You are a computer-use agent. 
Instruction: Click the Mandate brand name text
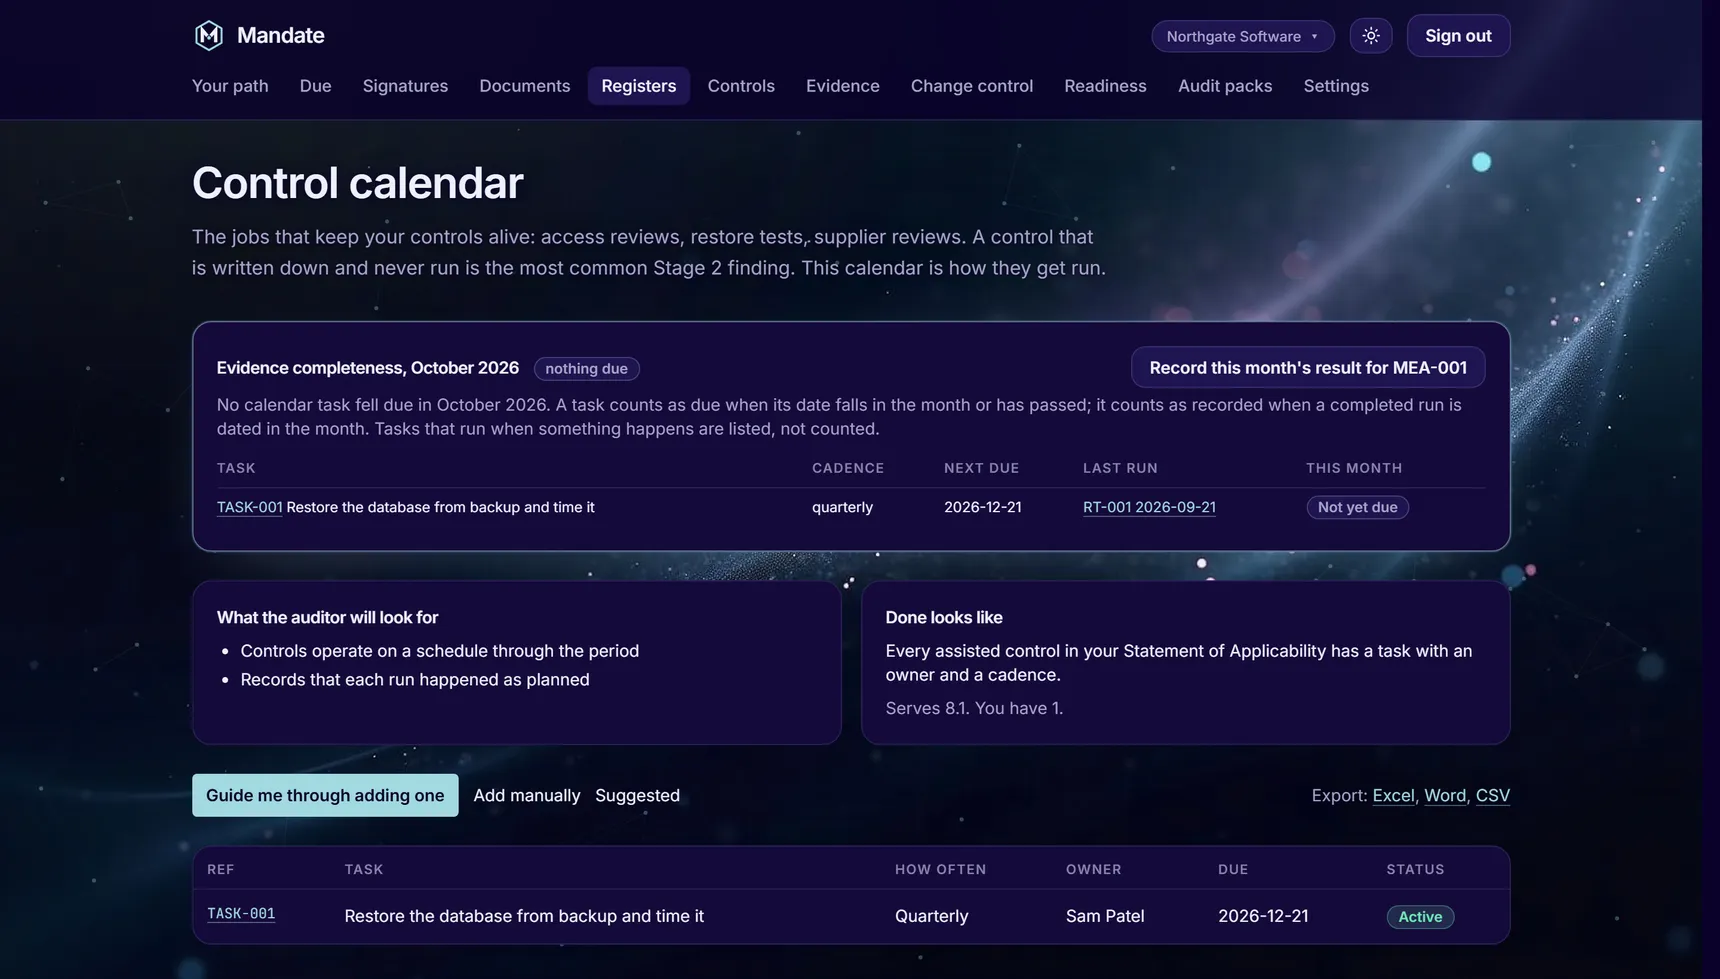pos(281,35)
